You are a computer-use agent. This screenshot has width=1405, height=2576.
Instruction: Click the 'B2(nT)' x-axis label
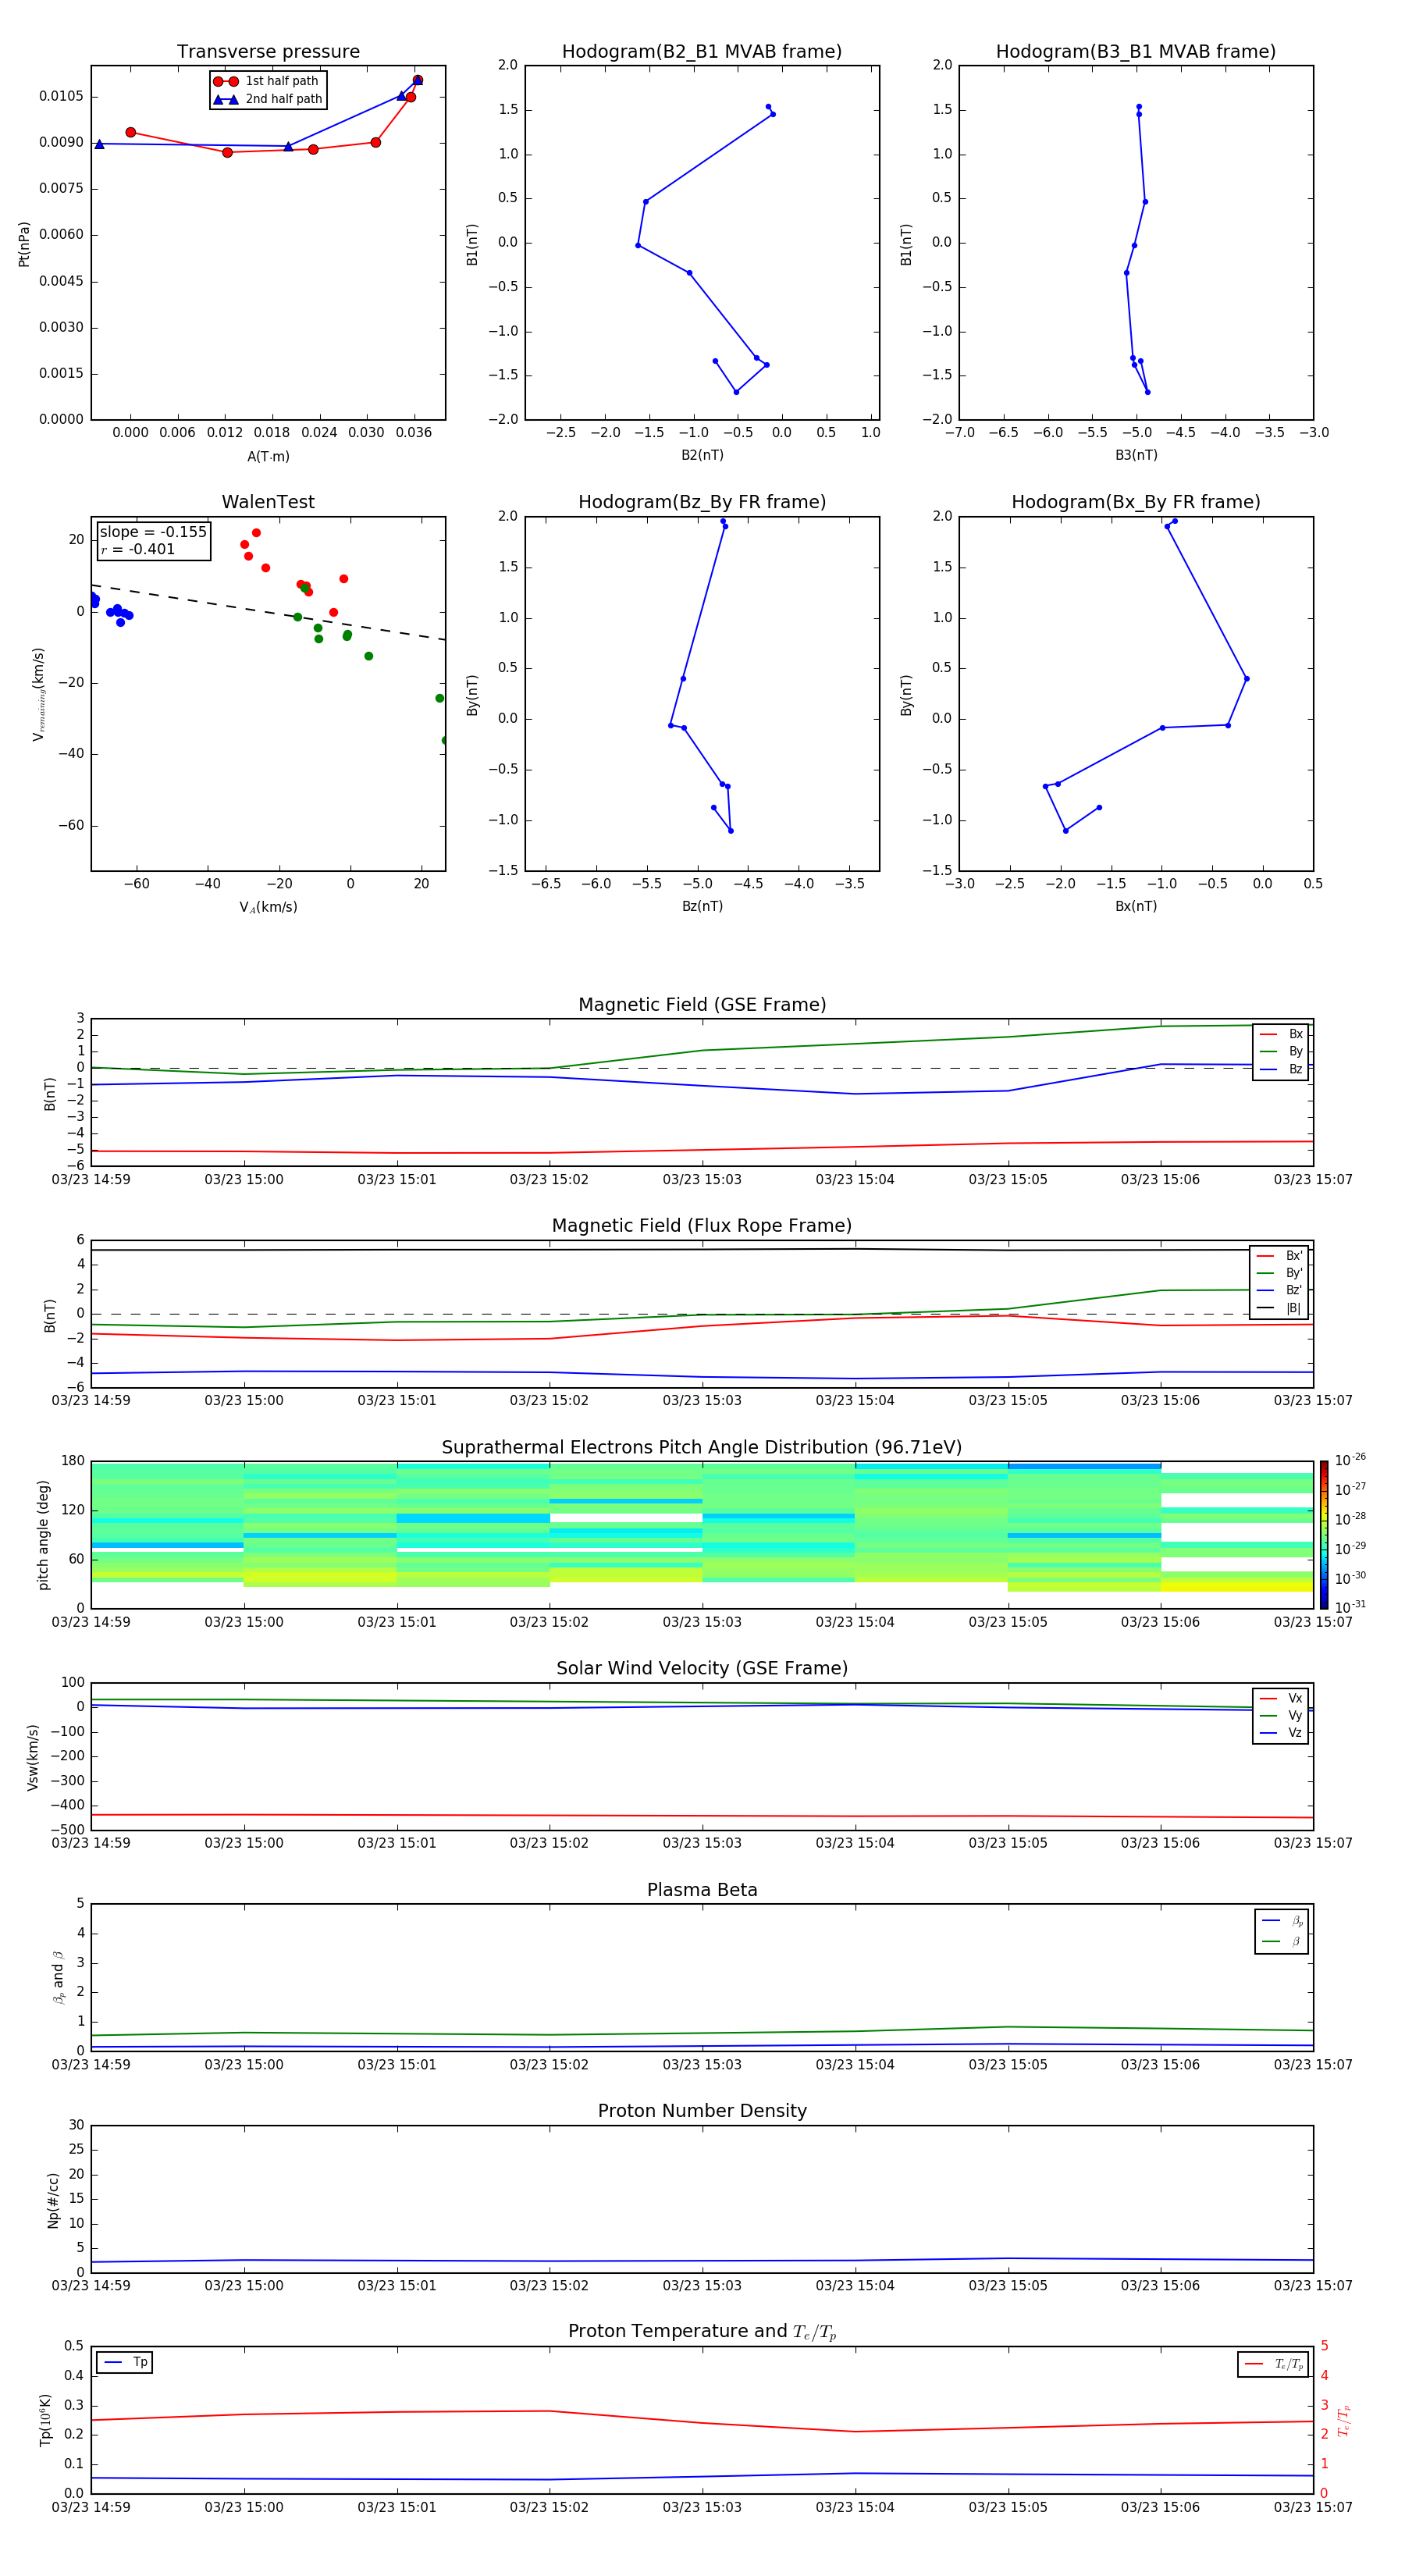(x=702, y=455)
